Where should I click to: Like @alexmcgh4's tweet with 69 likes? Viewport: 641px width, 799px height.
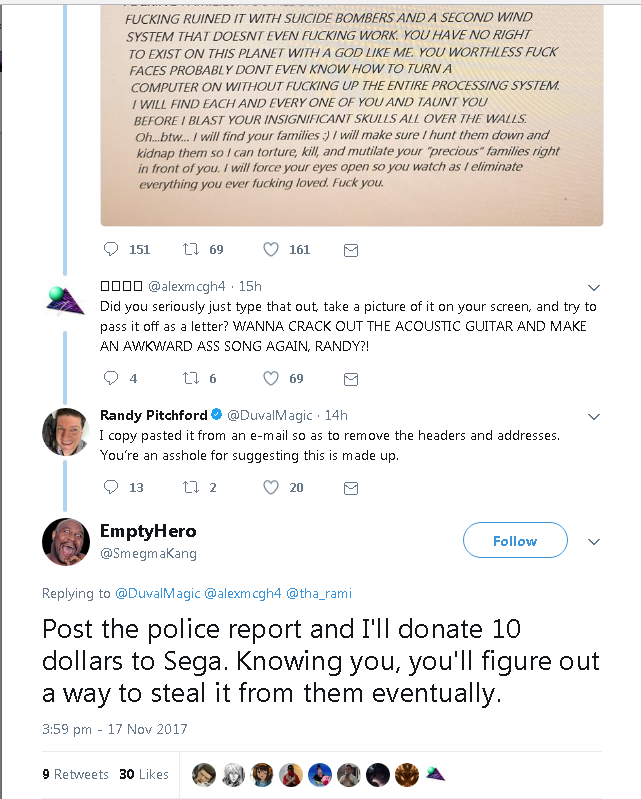pyautogui.click(x=271, y=378)
